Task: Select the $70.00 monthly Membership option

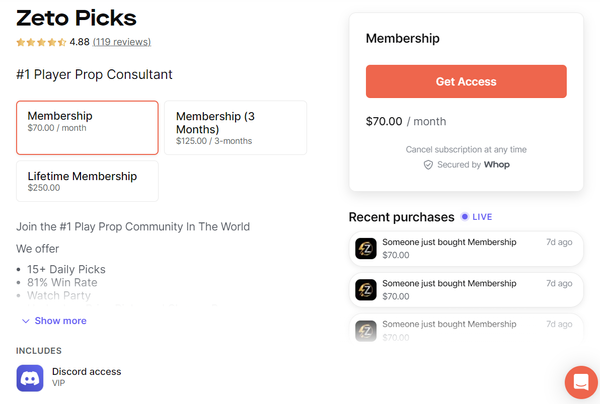Action: tap(87, 127)
